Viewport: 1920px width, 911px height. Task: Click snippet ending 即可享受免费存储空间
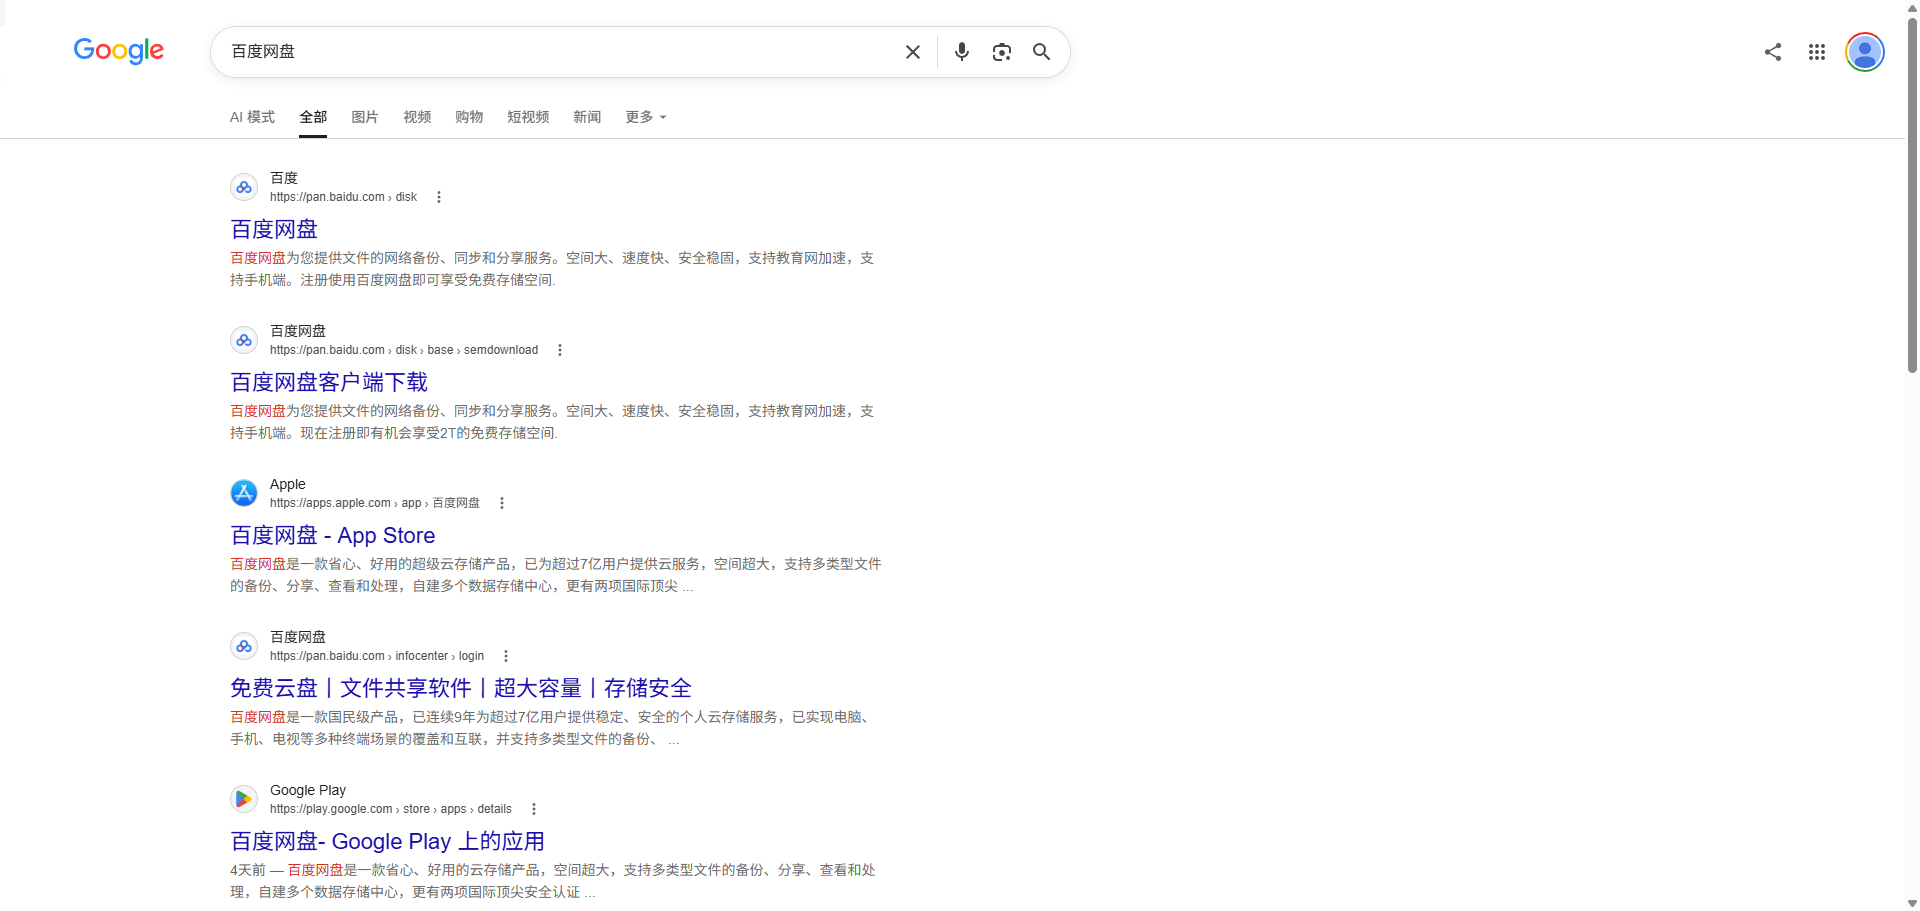point(552,269)
